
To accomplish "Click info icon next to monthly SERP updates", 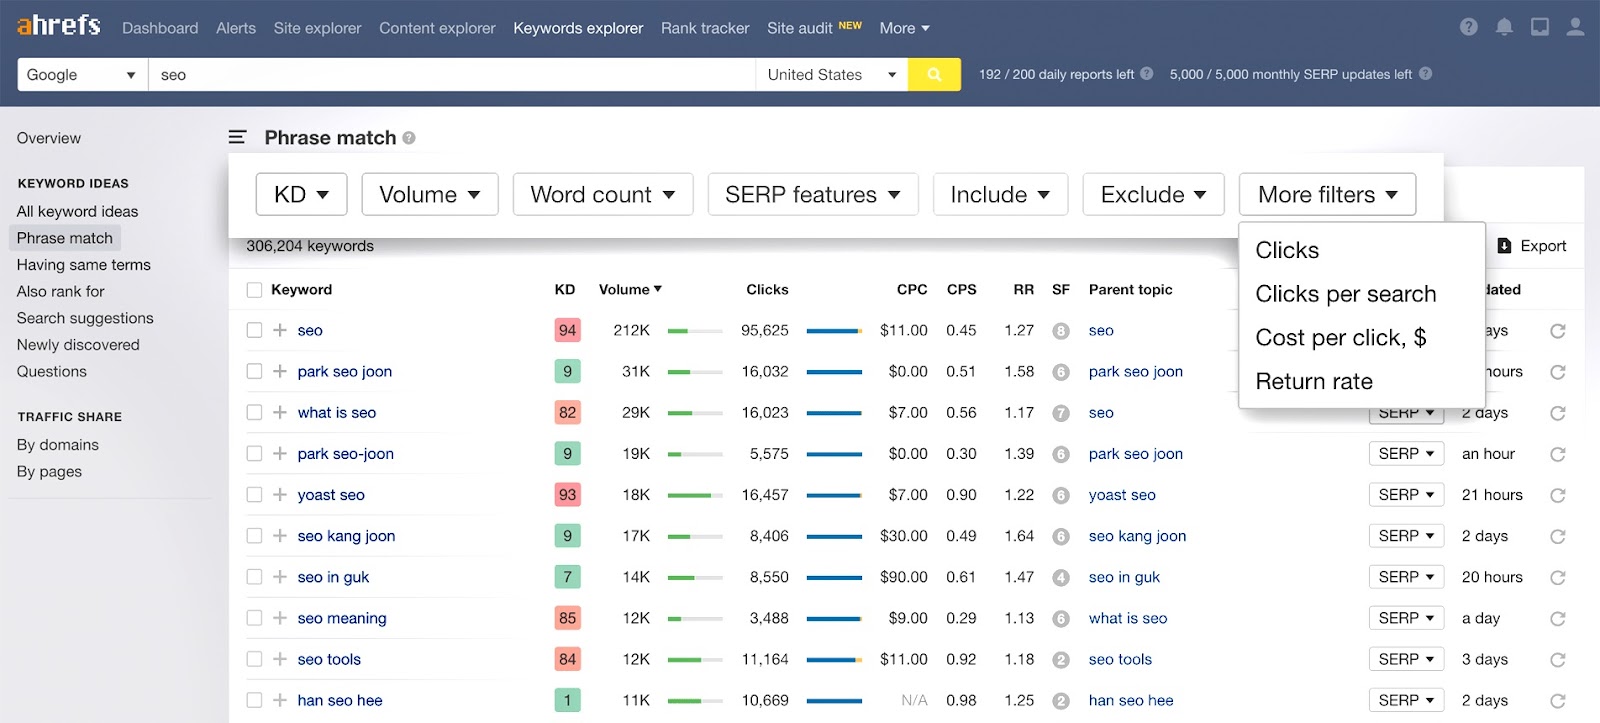I will click(1425, 73).
